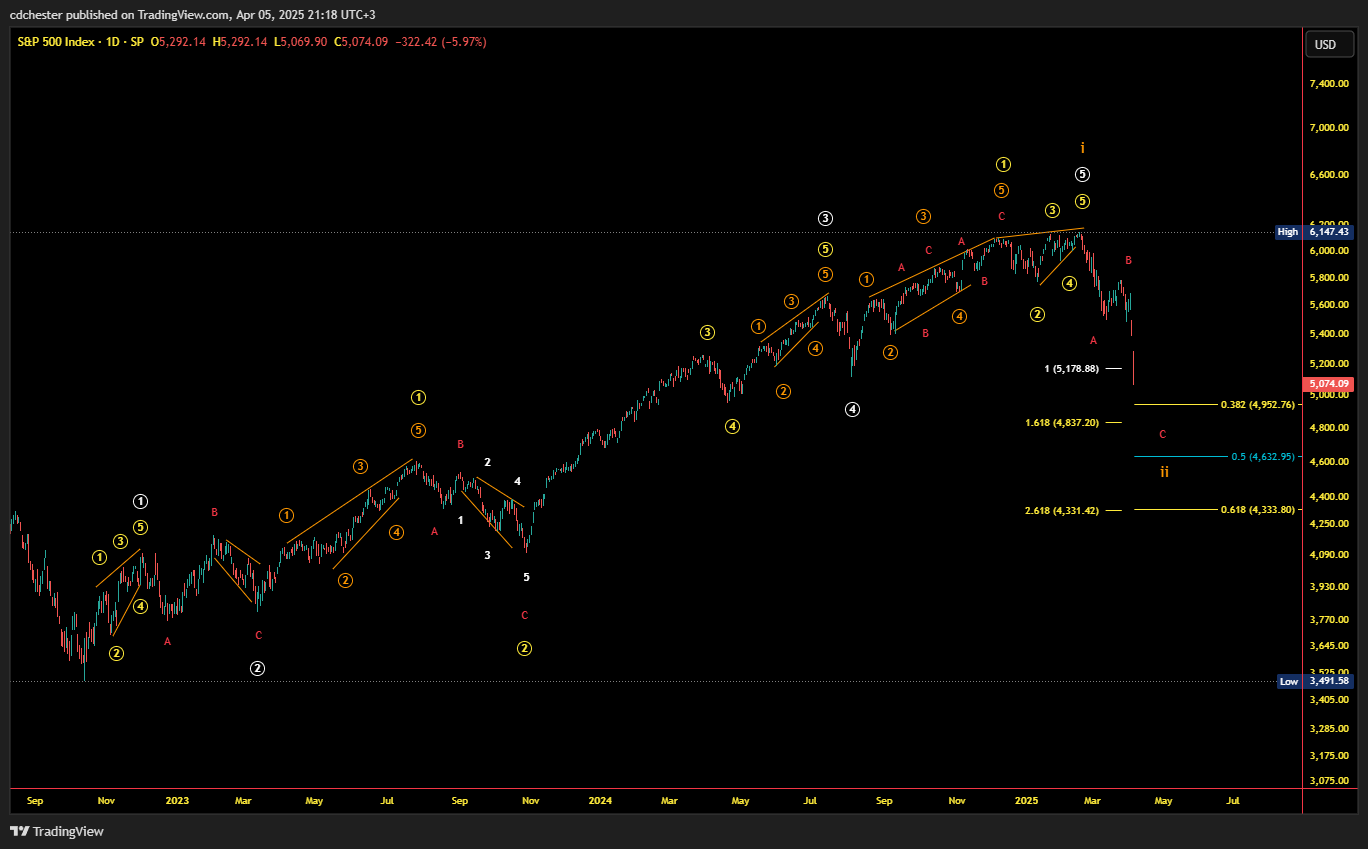Viewport: 1368px width, 849px height.
Task: Click the 4,090.00 price axis tick
Action: (x=1328, y=555)
